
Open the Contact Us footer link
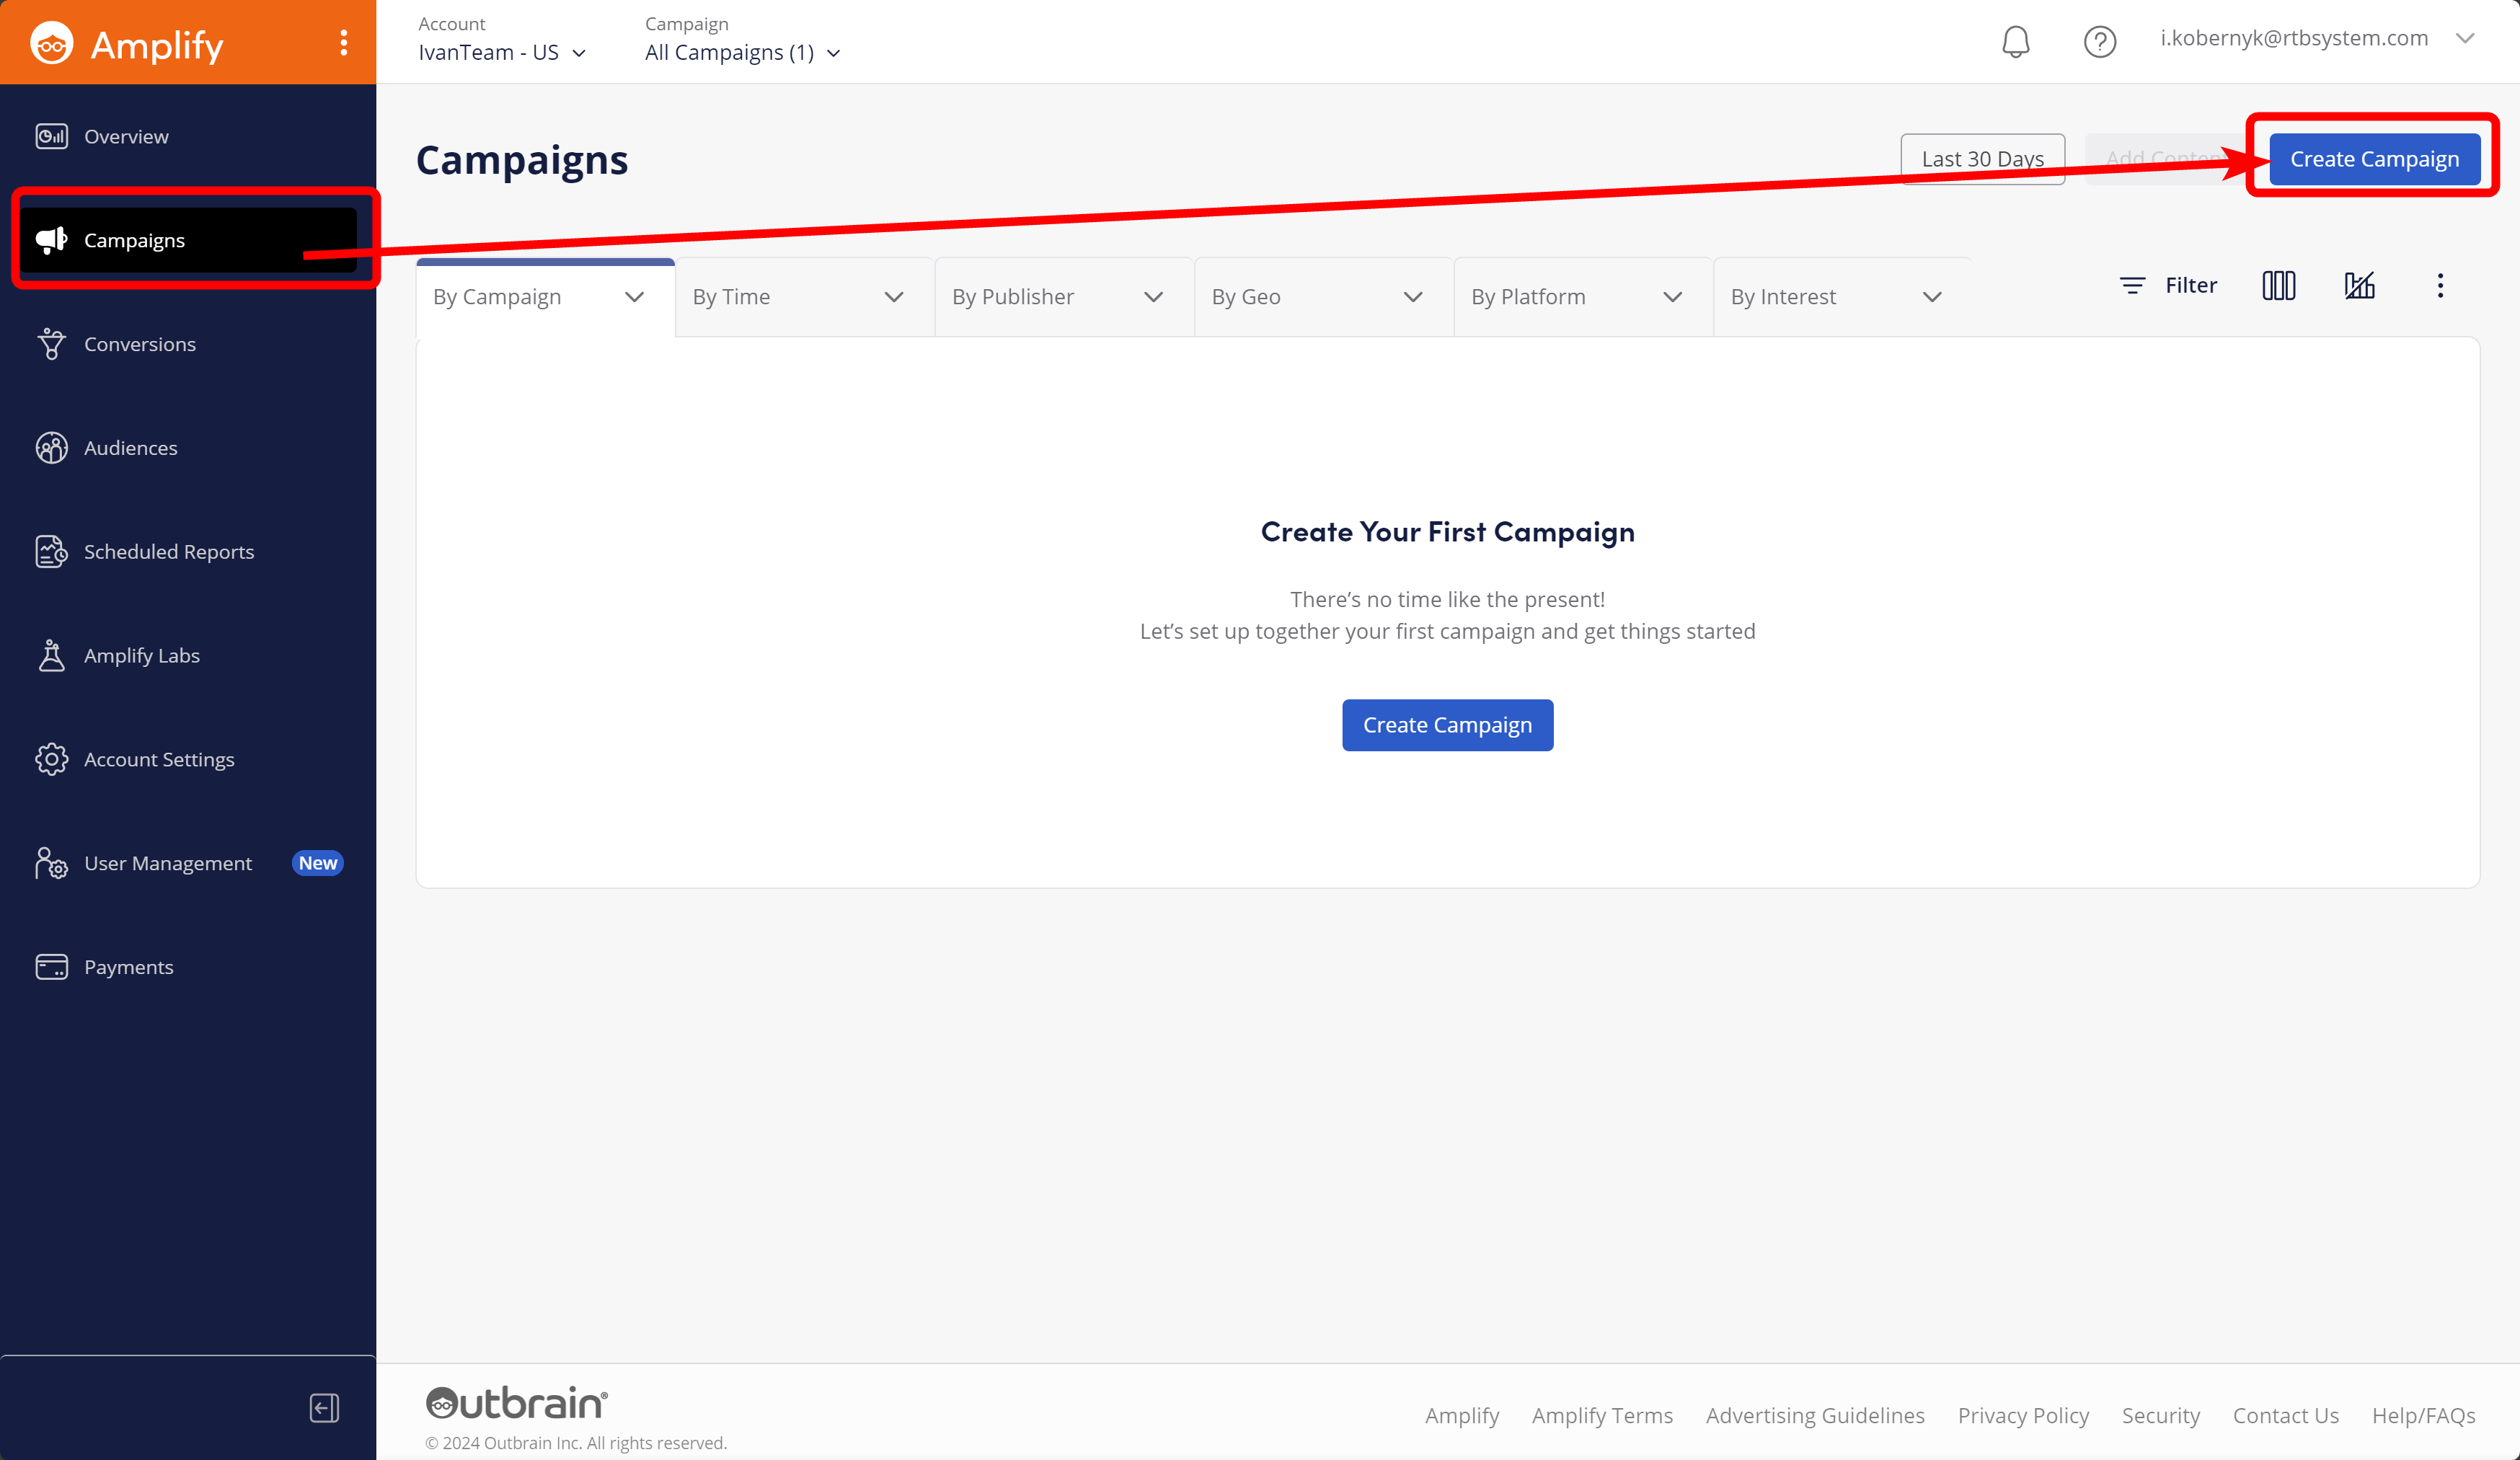2286,1415
